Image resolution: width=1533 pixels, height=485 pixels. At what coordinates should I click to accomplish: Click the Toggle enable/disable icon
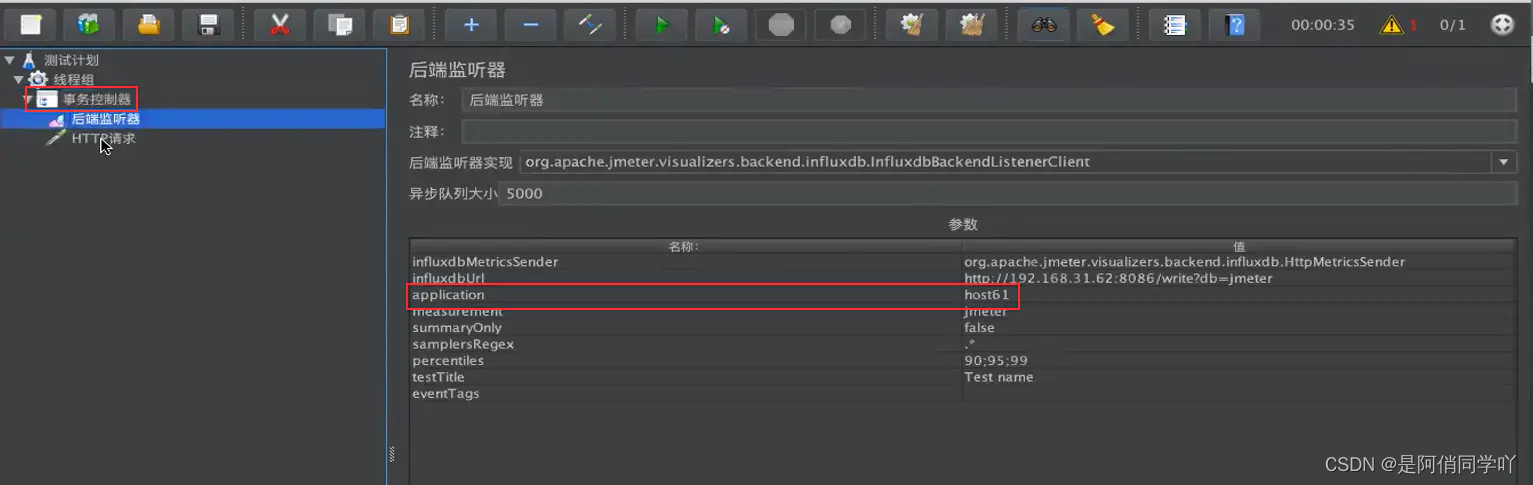(x=590, y=24)
